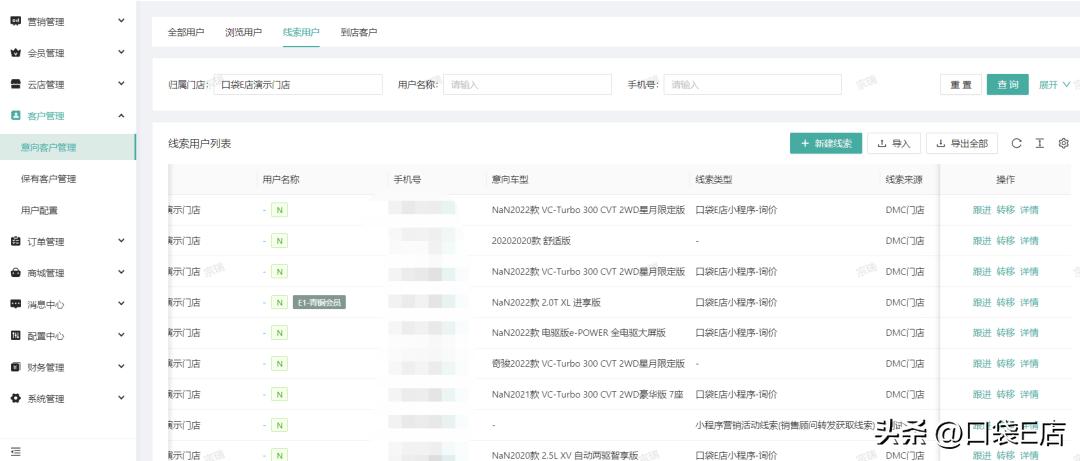
Task: Click 详情 in the 电驱版e-POWER row
Action: [1029, 333]
